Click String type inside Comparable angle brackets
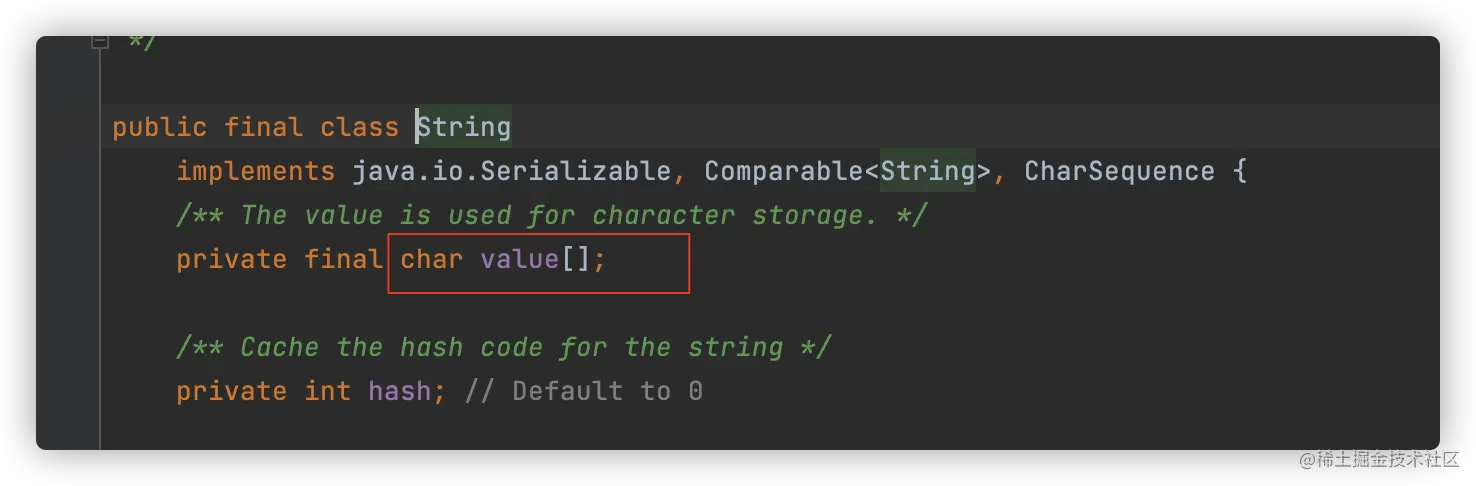 point(927,171)
